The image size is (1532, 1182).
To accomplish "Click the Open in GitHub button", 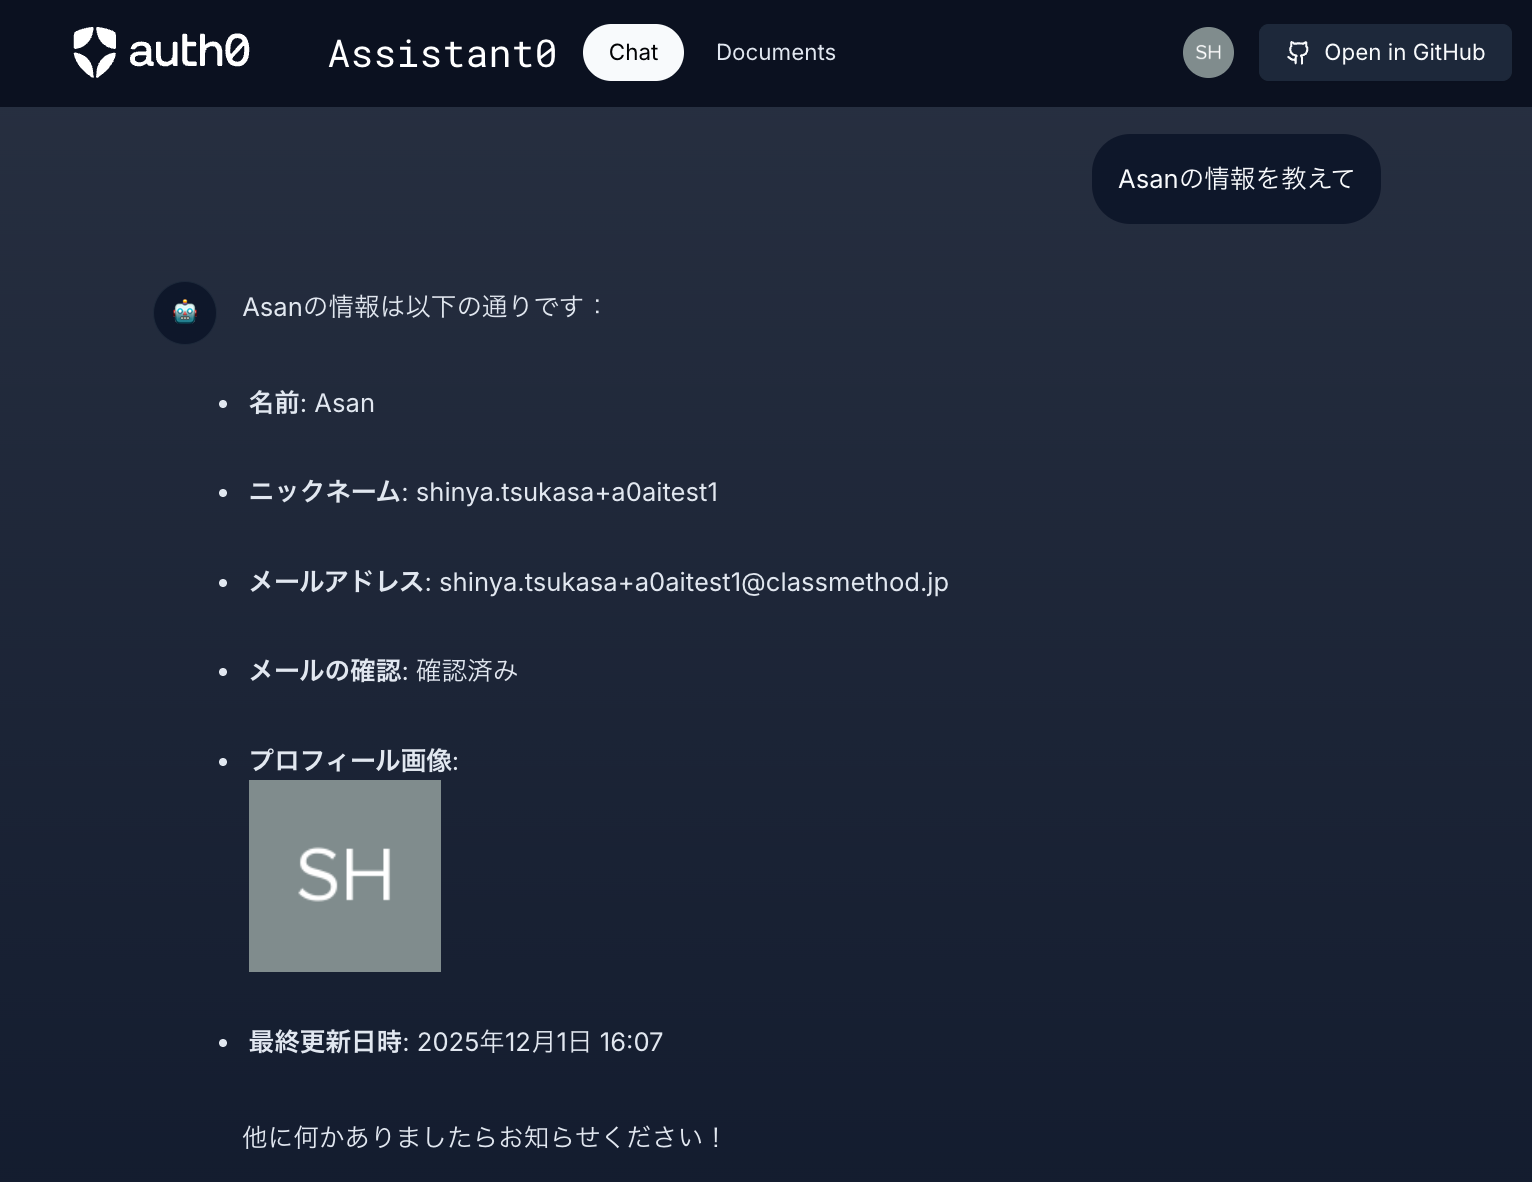I will (1385, 52).
